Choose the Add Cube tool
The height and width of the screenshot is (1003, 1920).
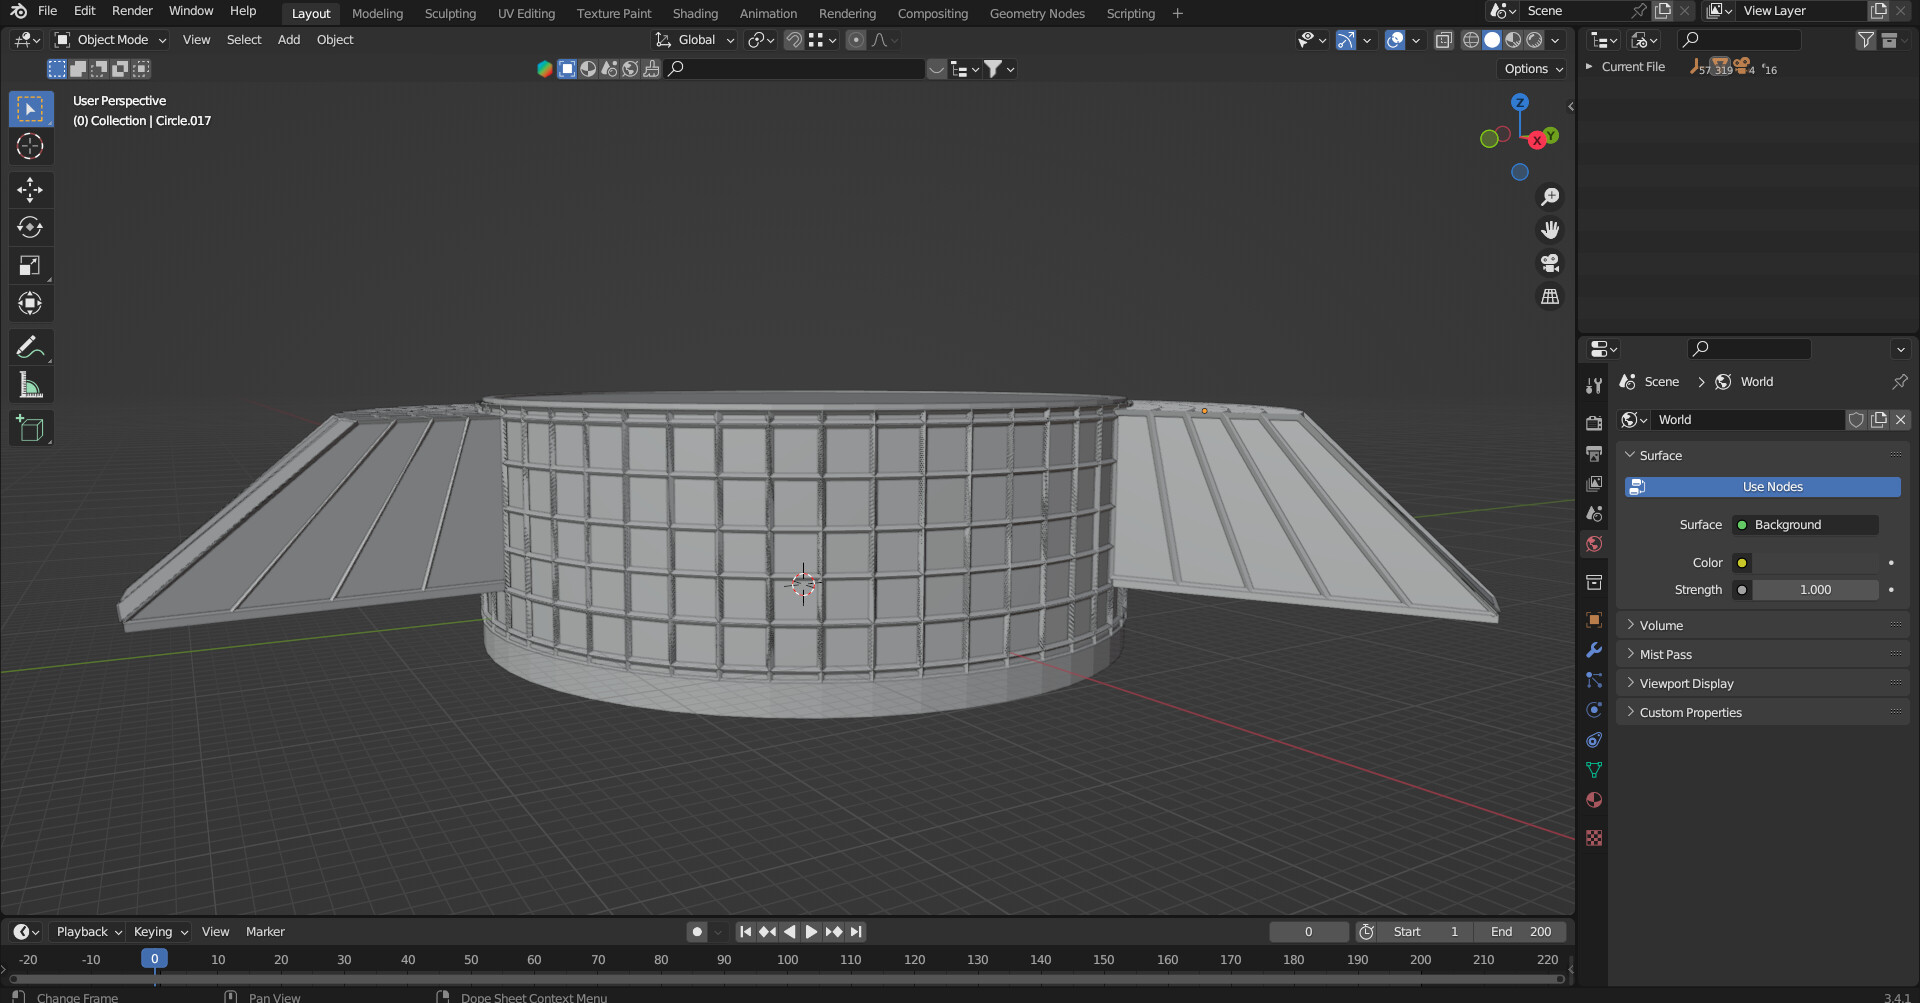point(30,428)
